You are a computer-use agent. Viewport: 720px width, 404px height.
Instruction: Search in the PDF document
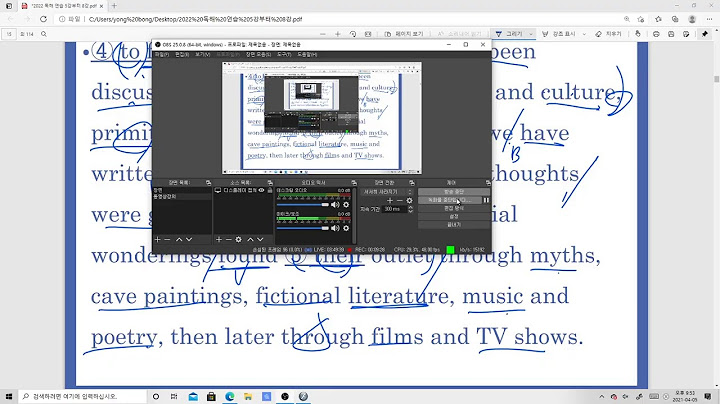click(x=44, y=34)
